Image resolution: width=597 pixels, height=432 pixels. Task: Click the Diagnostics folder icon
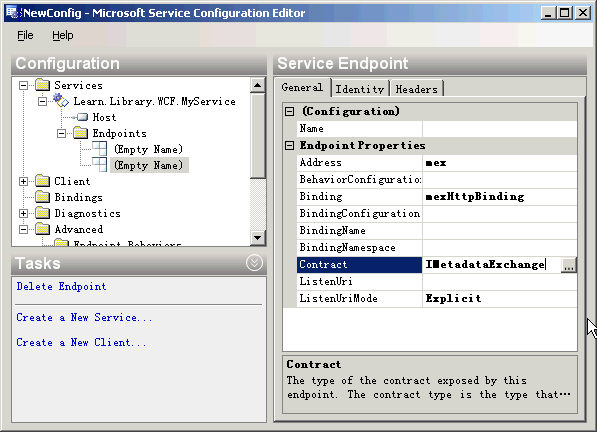[43, 213]
